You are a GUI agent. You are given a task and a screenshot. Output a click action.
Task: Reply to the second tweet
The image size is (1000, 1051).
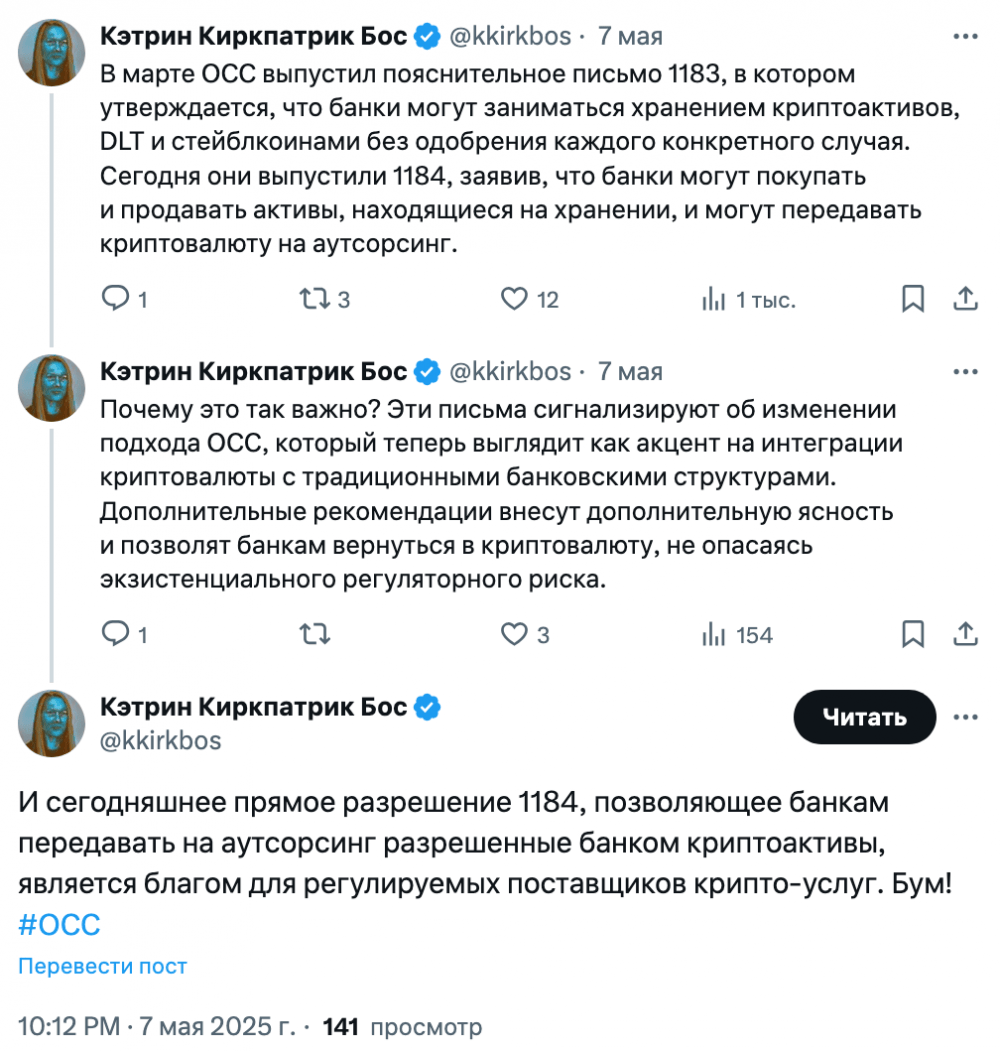124,633
